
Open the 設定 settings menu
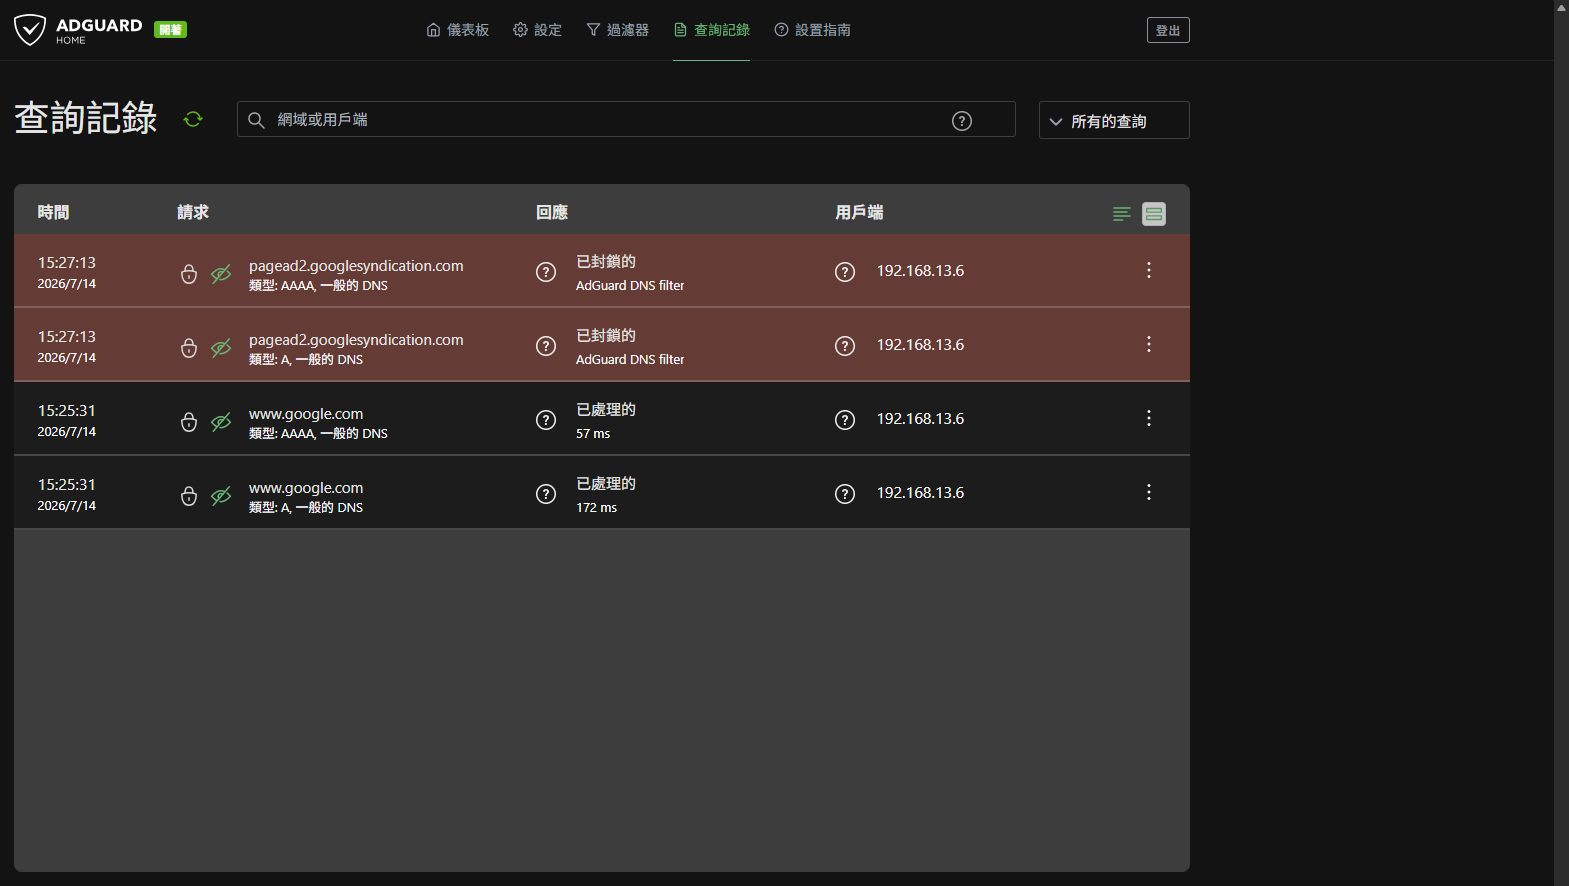pos(537,30)
